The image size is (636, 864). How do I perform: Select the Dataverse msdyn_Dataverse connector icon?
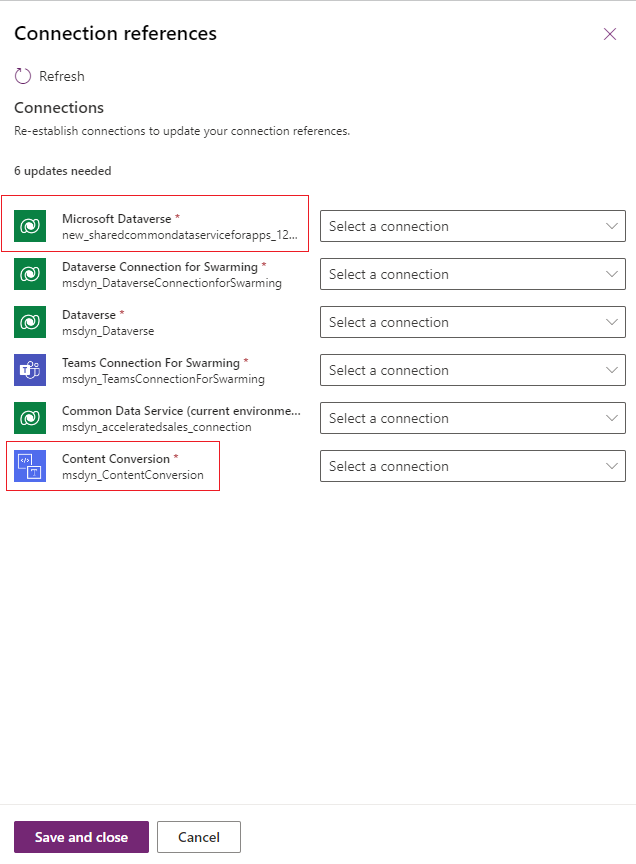pyautogui.click(x=29, y=322)
